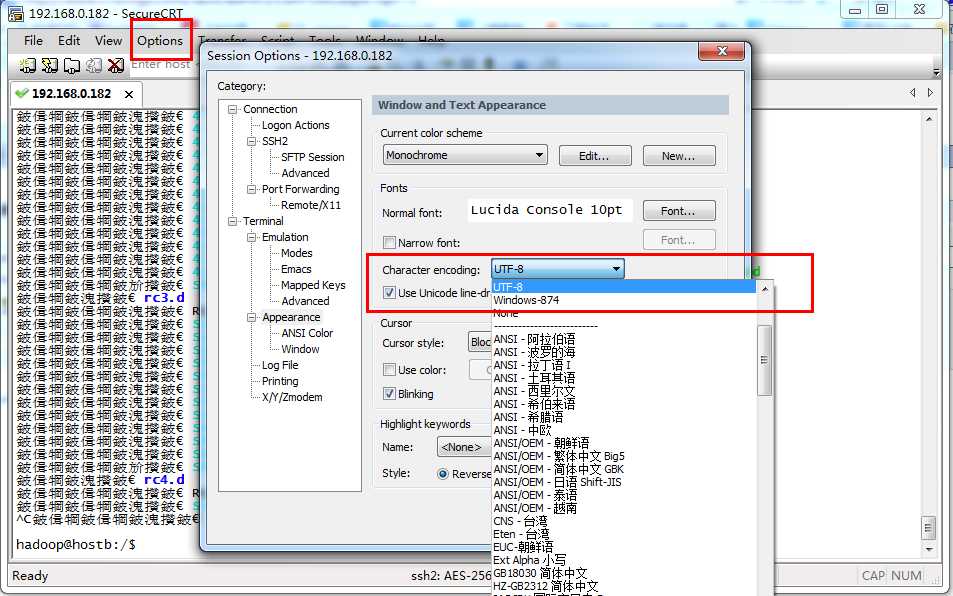The height and width of the screenshot is (596, 953).
Task: Click the Reconnect toolbar icon
Action: click(x=94, y=65)
